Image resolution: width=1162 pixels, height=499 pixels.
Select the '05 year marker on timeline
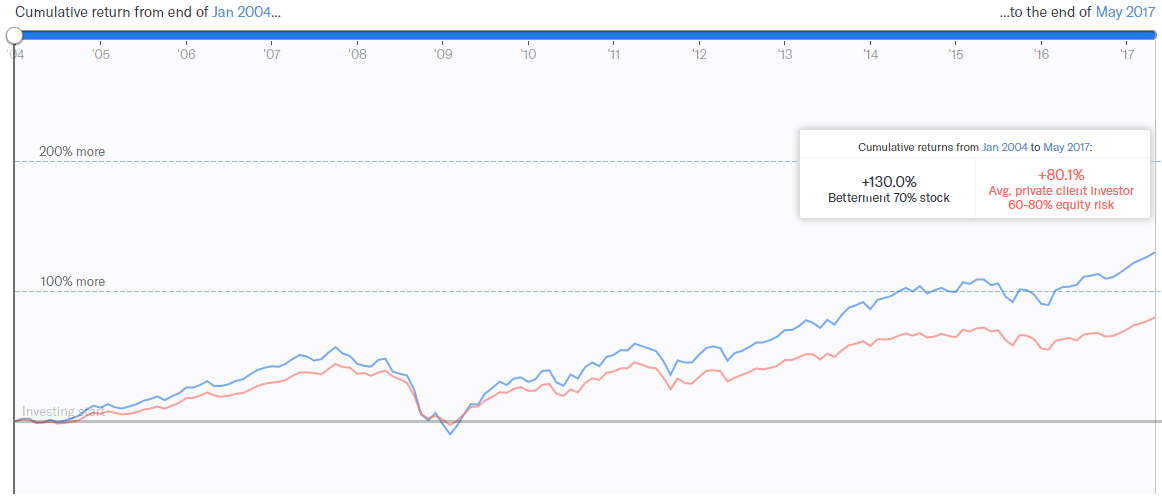coord(101,54)
